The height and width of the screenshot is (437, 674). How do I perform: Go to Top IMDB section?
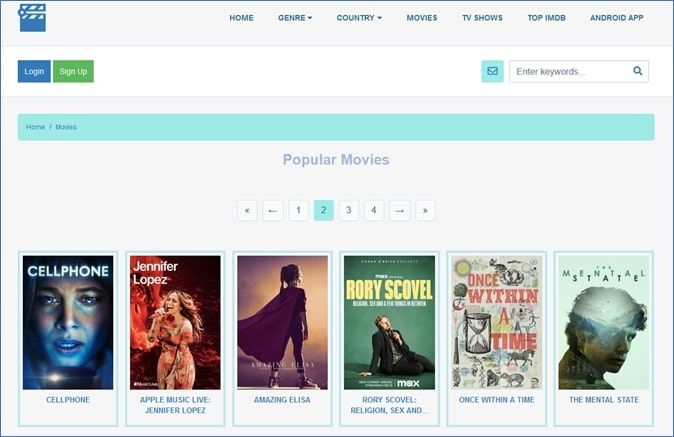(x=547, y=18)
